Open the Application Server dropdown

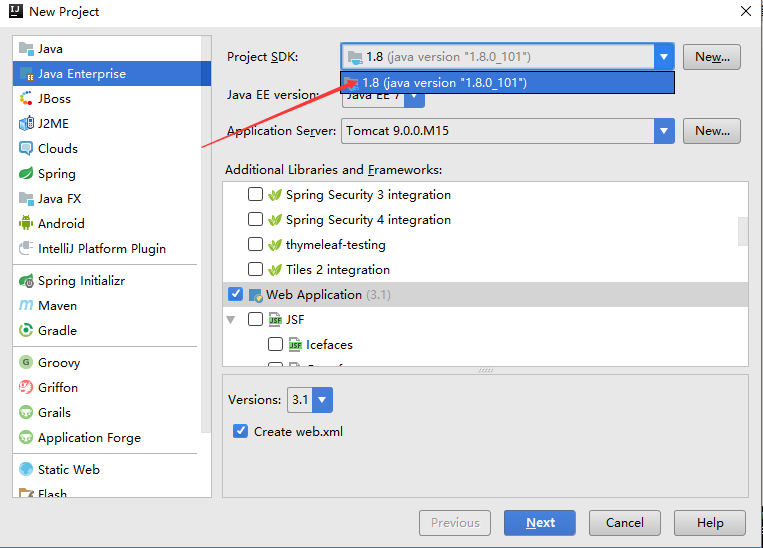coord(663,131)
